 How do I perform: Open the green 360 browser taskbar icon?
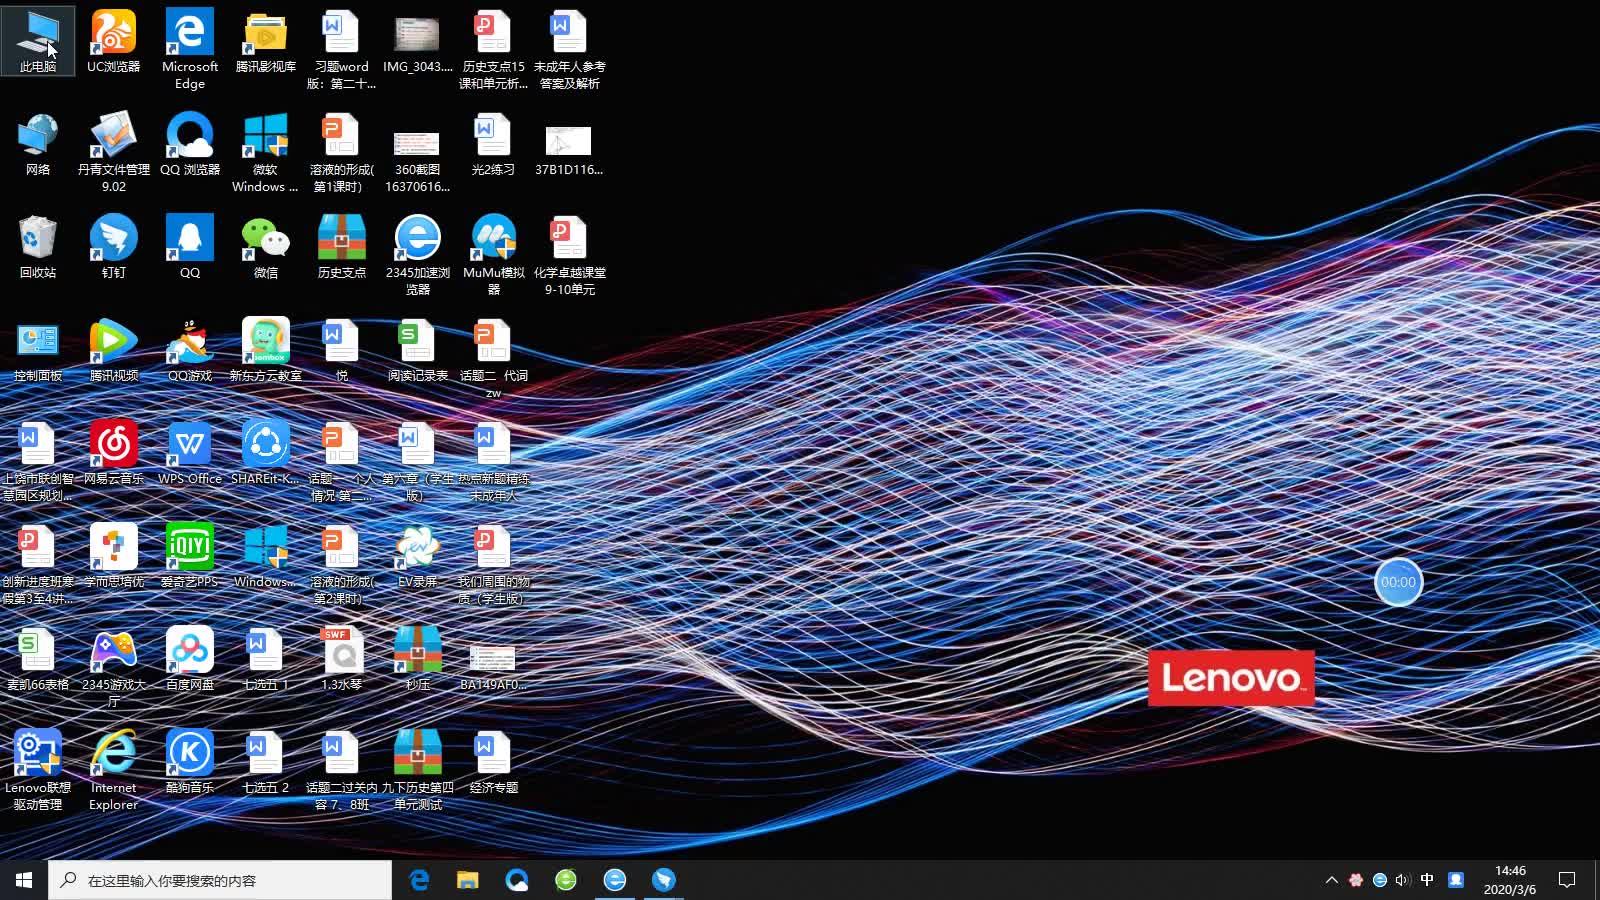click(566, 880)
